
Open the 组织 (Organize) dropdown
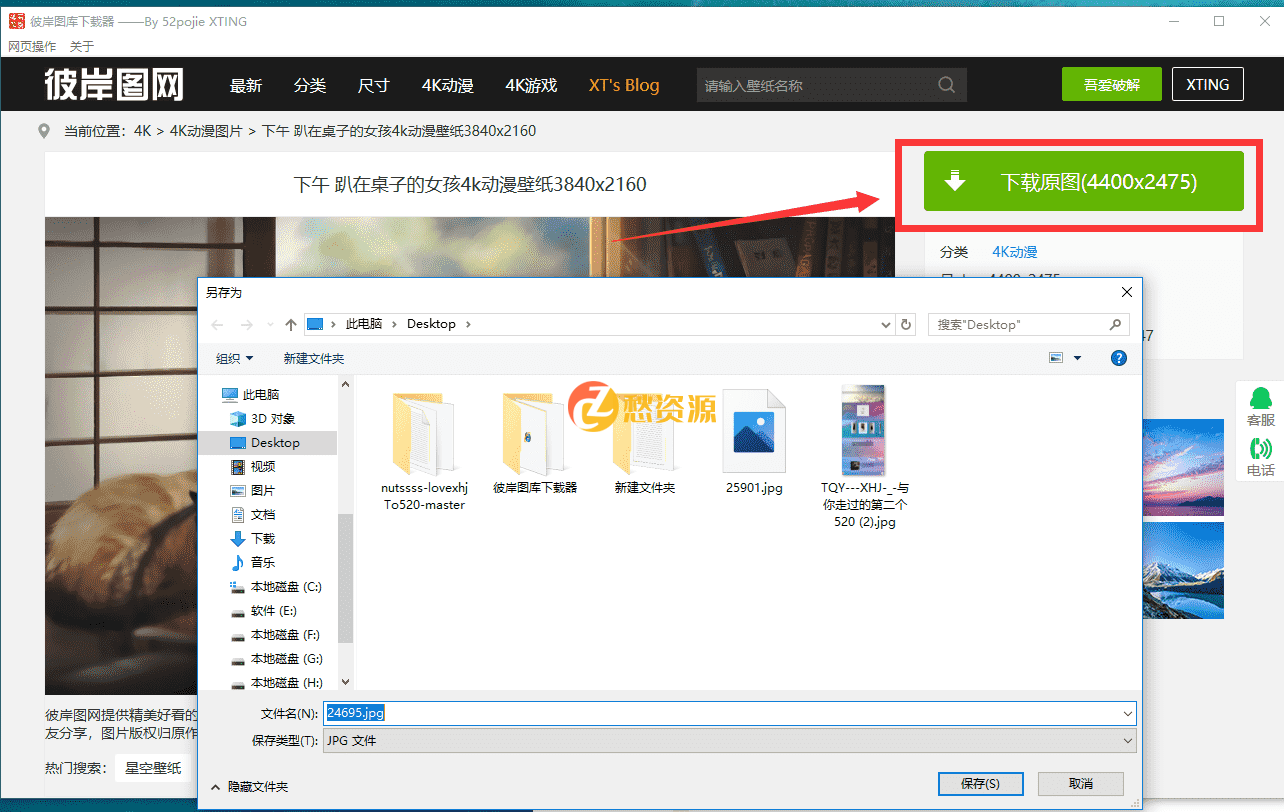[234, 357]
